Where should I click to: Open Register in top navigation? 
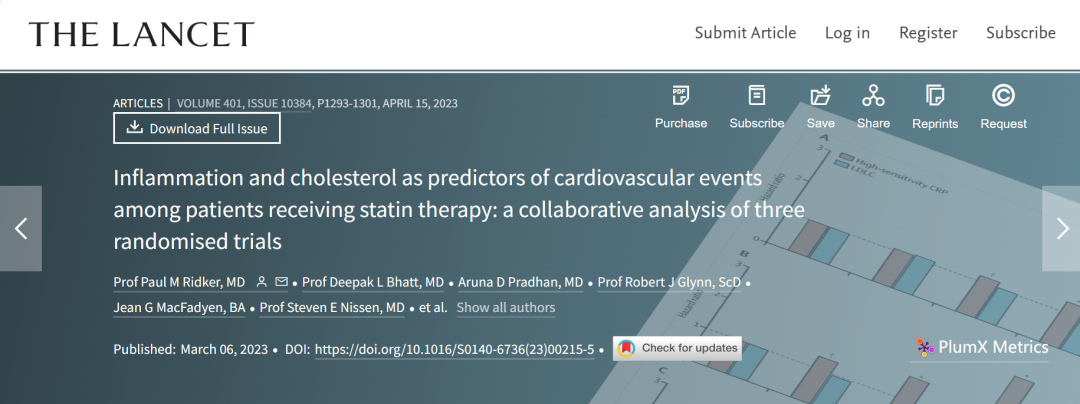point(928,32)
